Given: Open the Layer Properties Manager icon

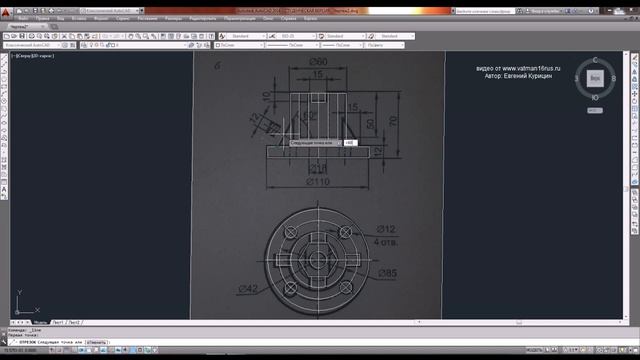Looking at the screenshot, I should pyautogui.click(x=84, y=45).
